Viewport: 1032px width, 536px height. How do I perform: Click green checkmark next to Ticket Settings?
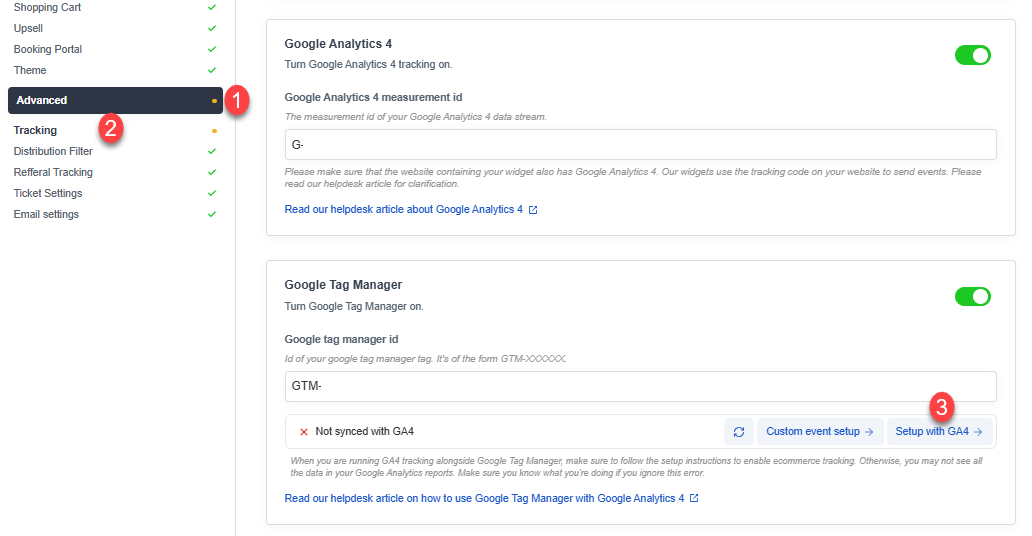coord(212,193)
